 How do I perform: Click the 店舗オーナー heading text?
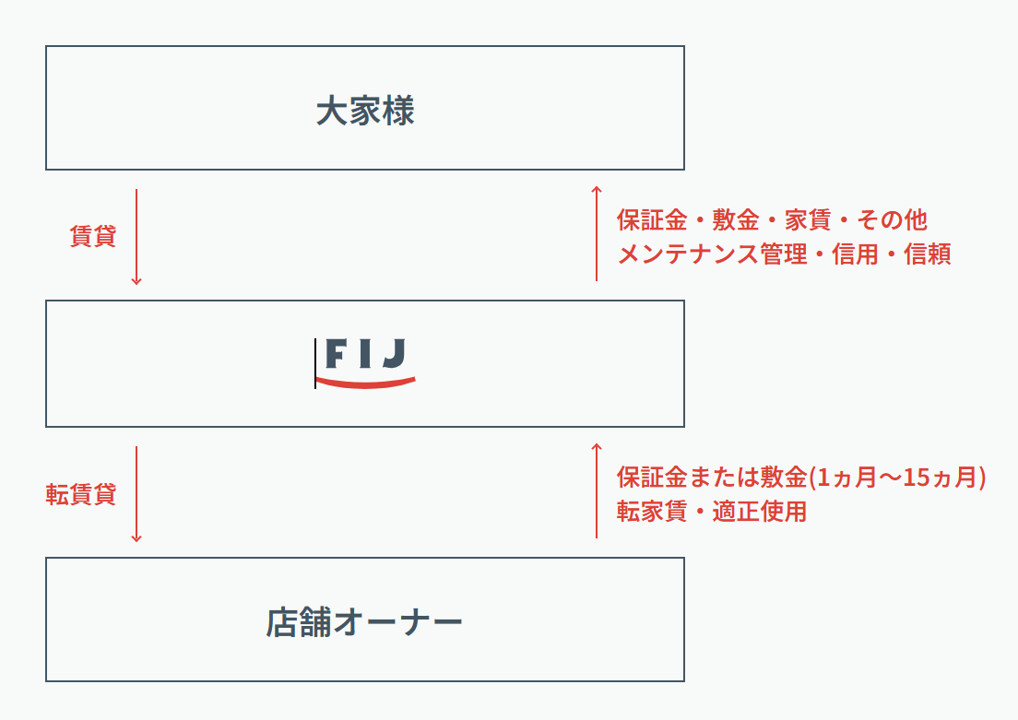point(364,622)
